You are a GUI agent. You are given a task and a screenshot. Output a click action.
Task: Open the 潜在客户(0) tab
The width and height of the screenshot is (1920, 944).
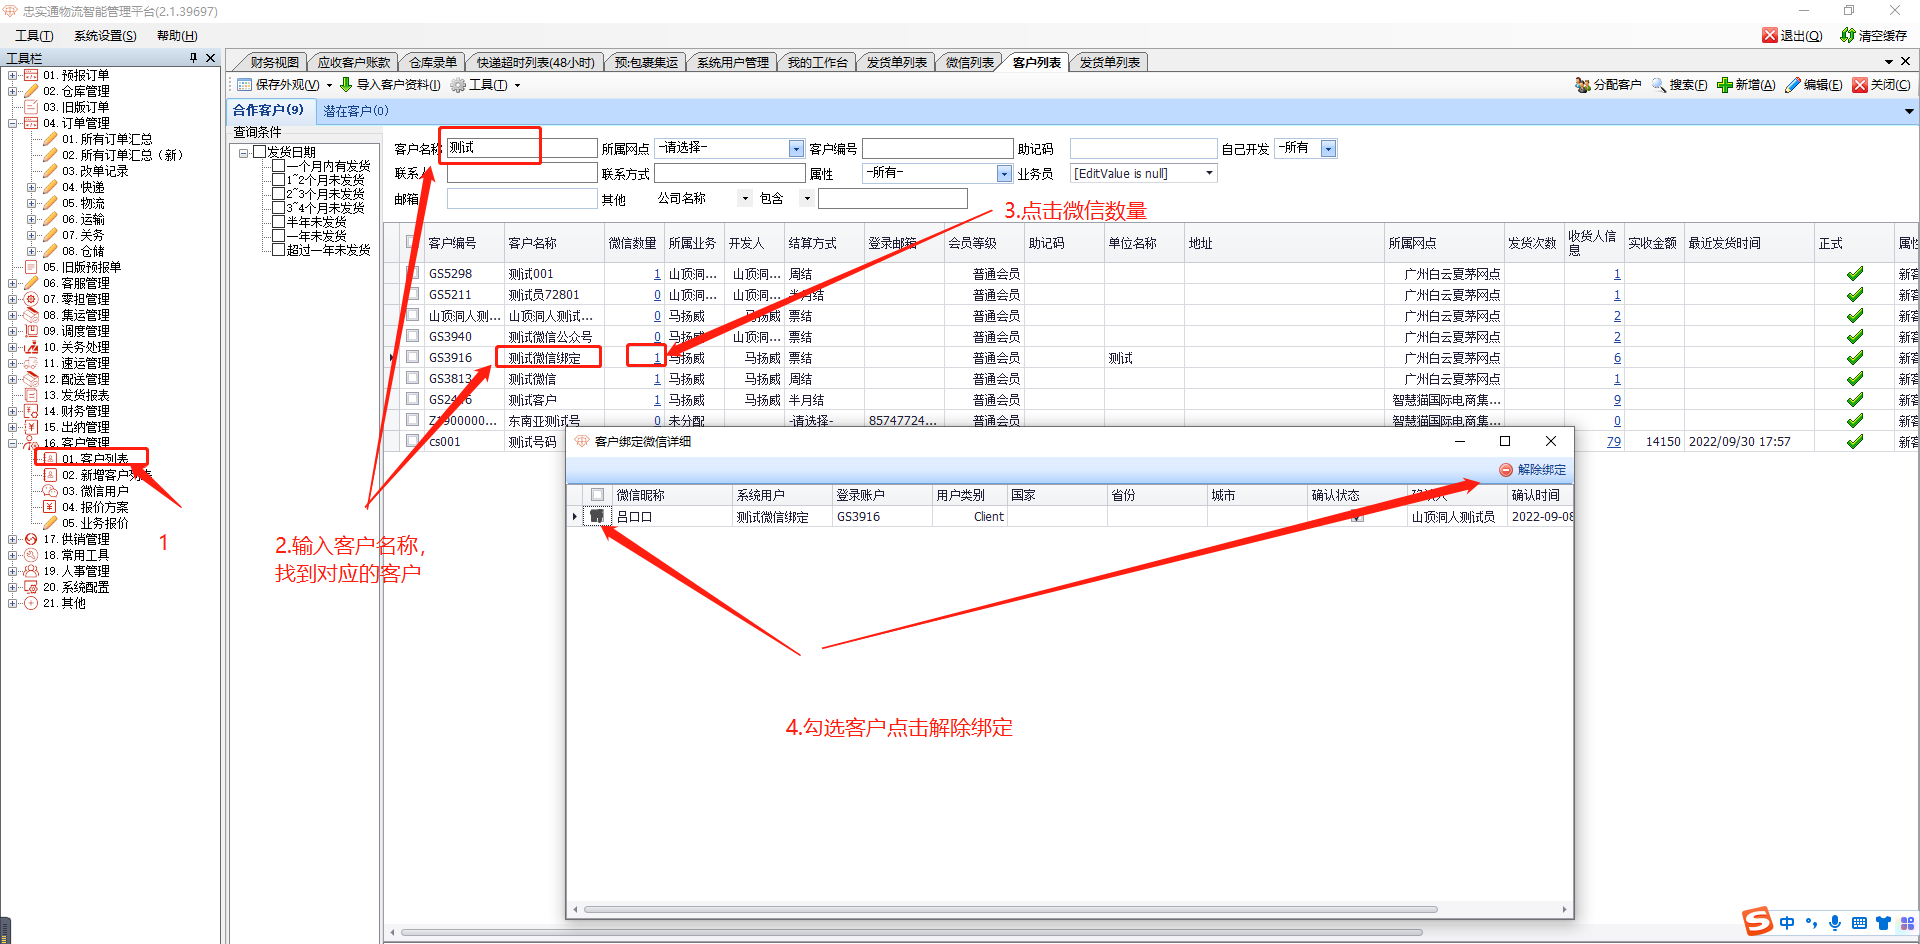click(x=355, y=111)
